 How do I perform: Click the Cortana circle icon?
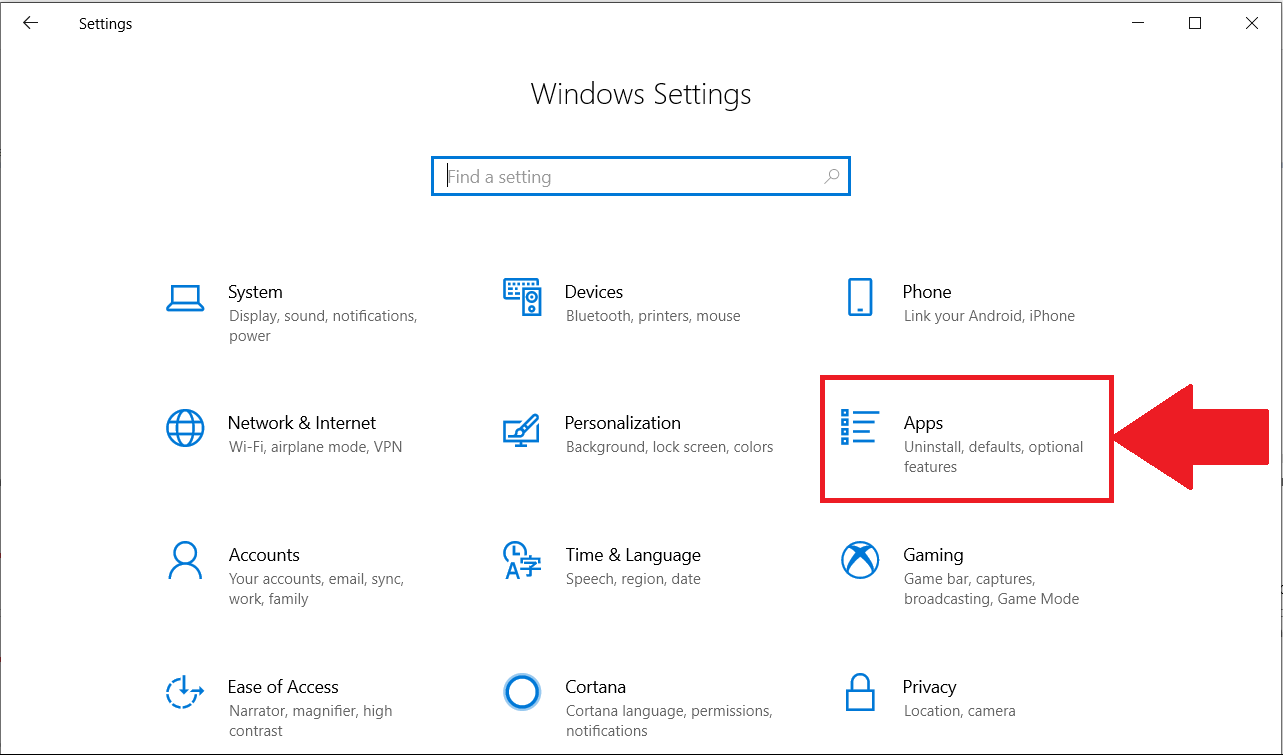[x=522, y=692]
